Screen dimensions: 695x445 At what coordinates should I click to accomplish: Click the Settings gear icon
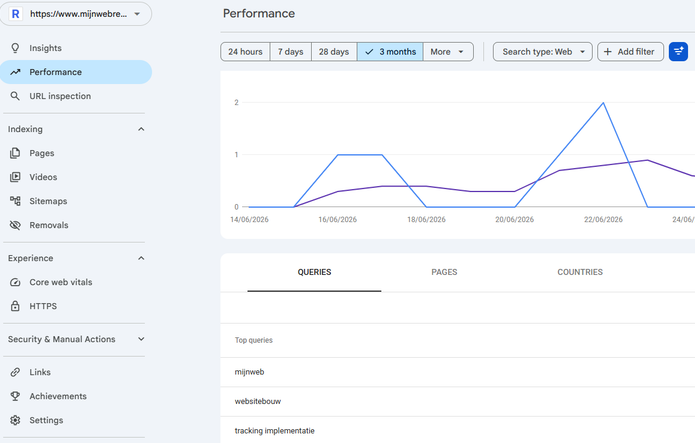[x=15, y=420]
